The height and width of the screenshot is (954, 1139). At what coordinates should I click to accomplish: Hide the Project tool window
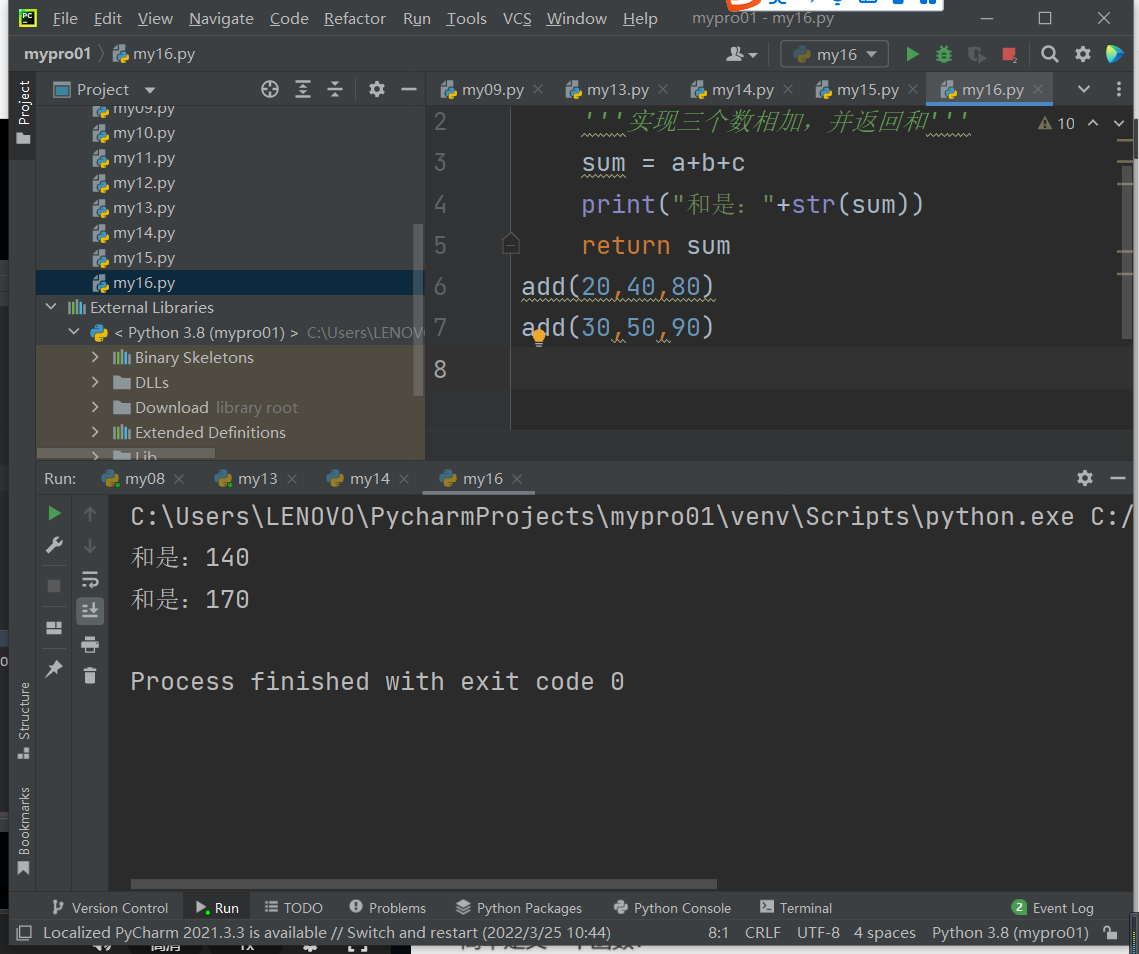pyautogui.click(x=409, y=89)
